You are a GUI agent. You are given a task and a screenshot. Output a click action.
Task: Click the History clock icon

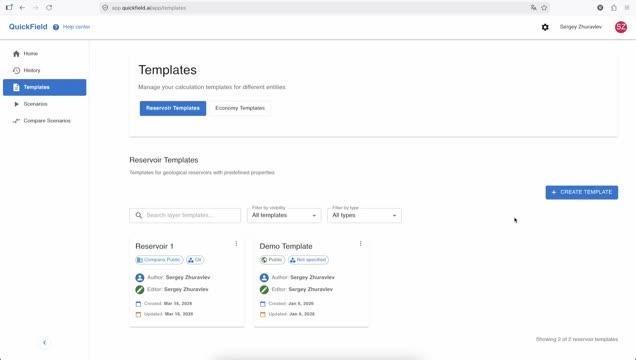(x=16, y=71)
